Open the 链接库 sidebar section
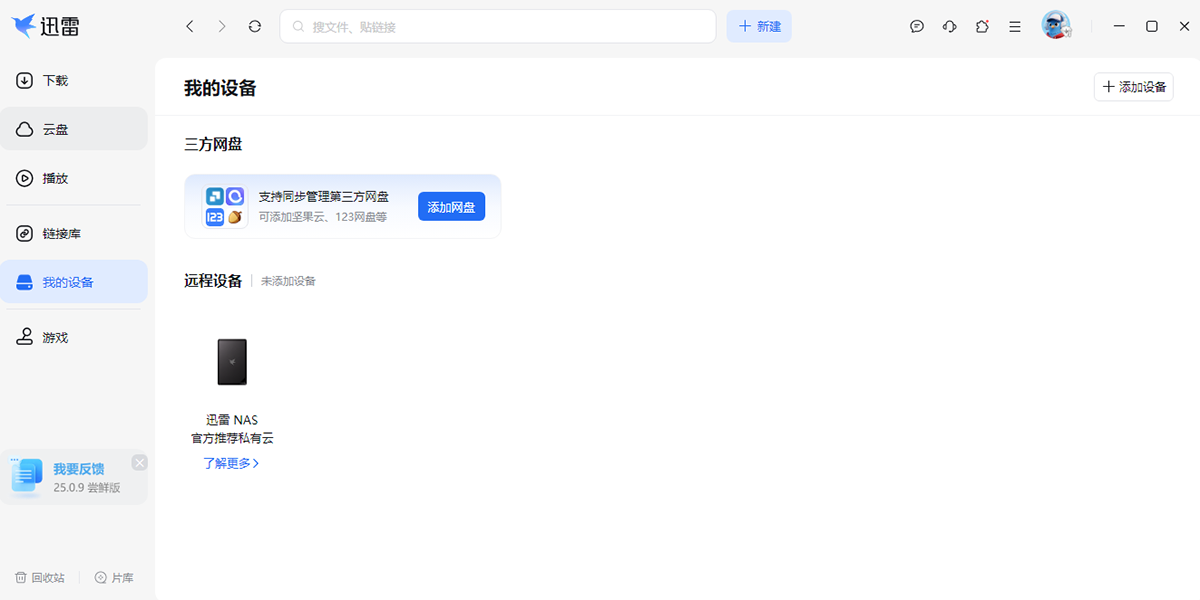The height and width of the screenshot is (600, 1200). pos(74,233)
